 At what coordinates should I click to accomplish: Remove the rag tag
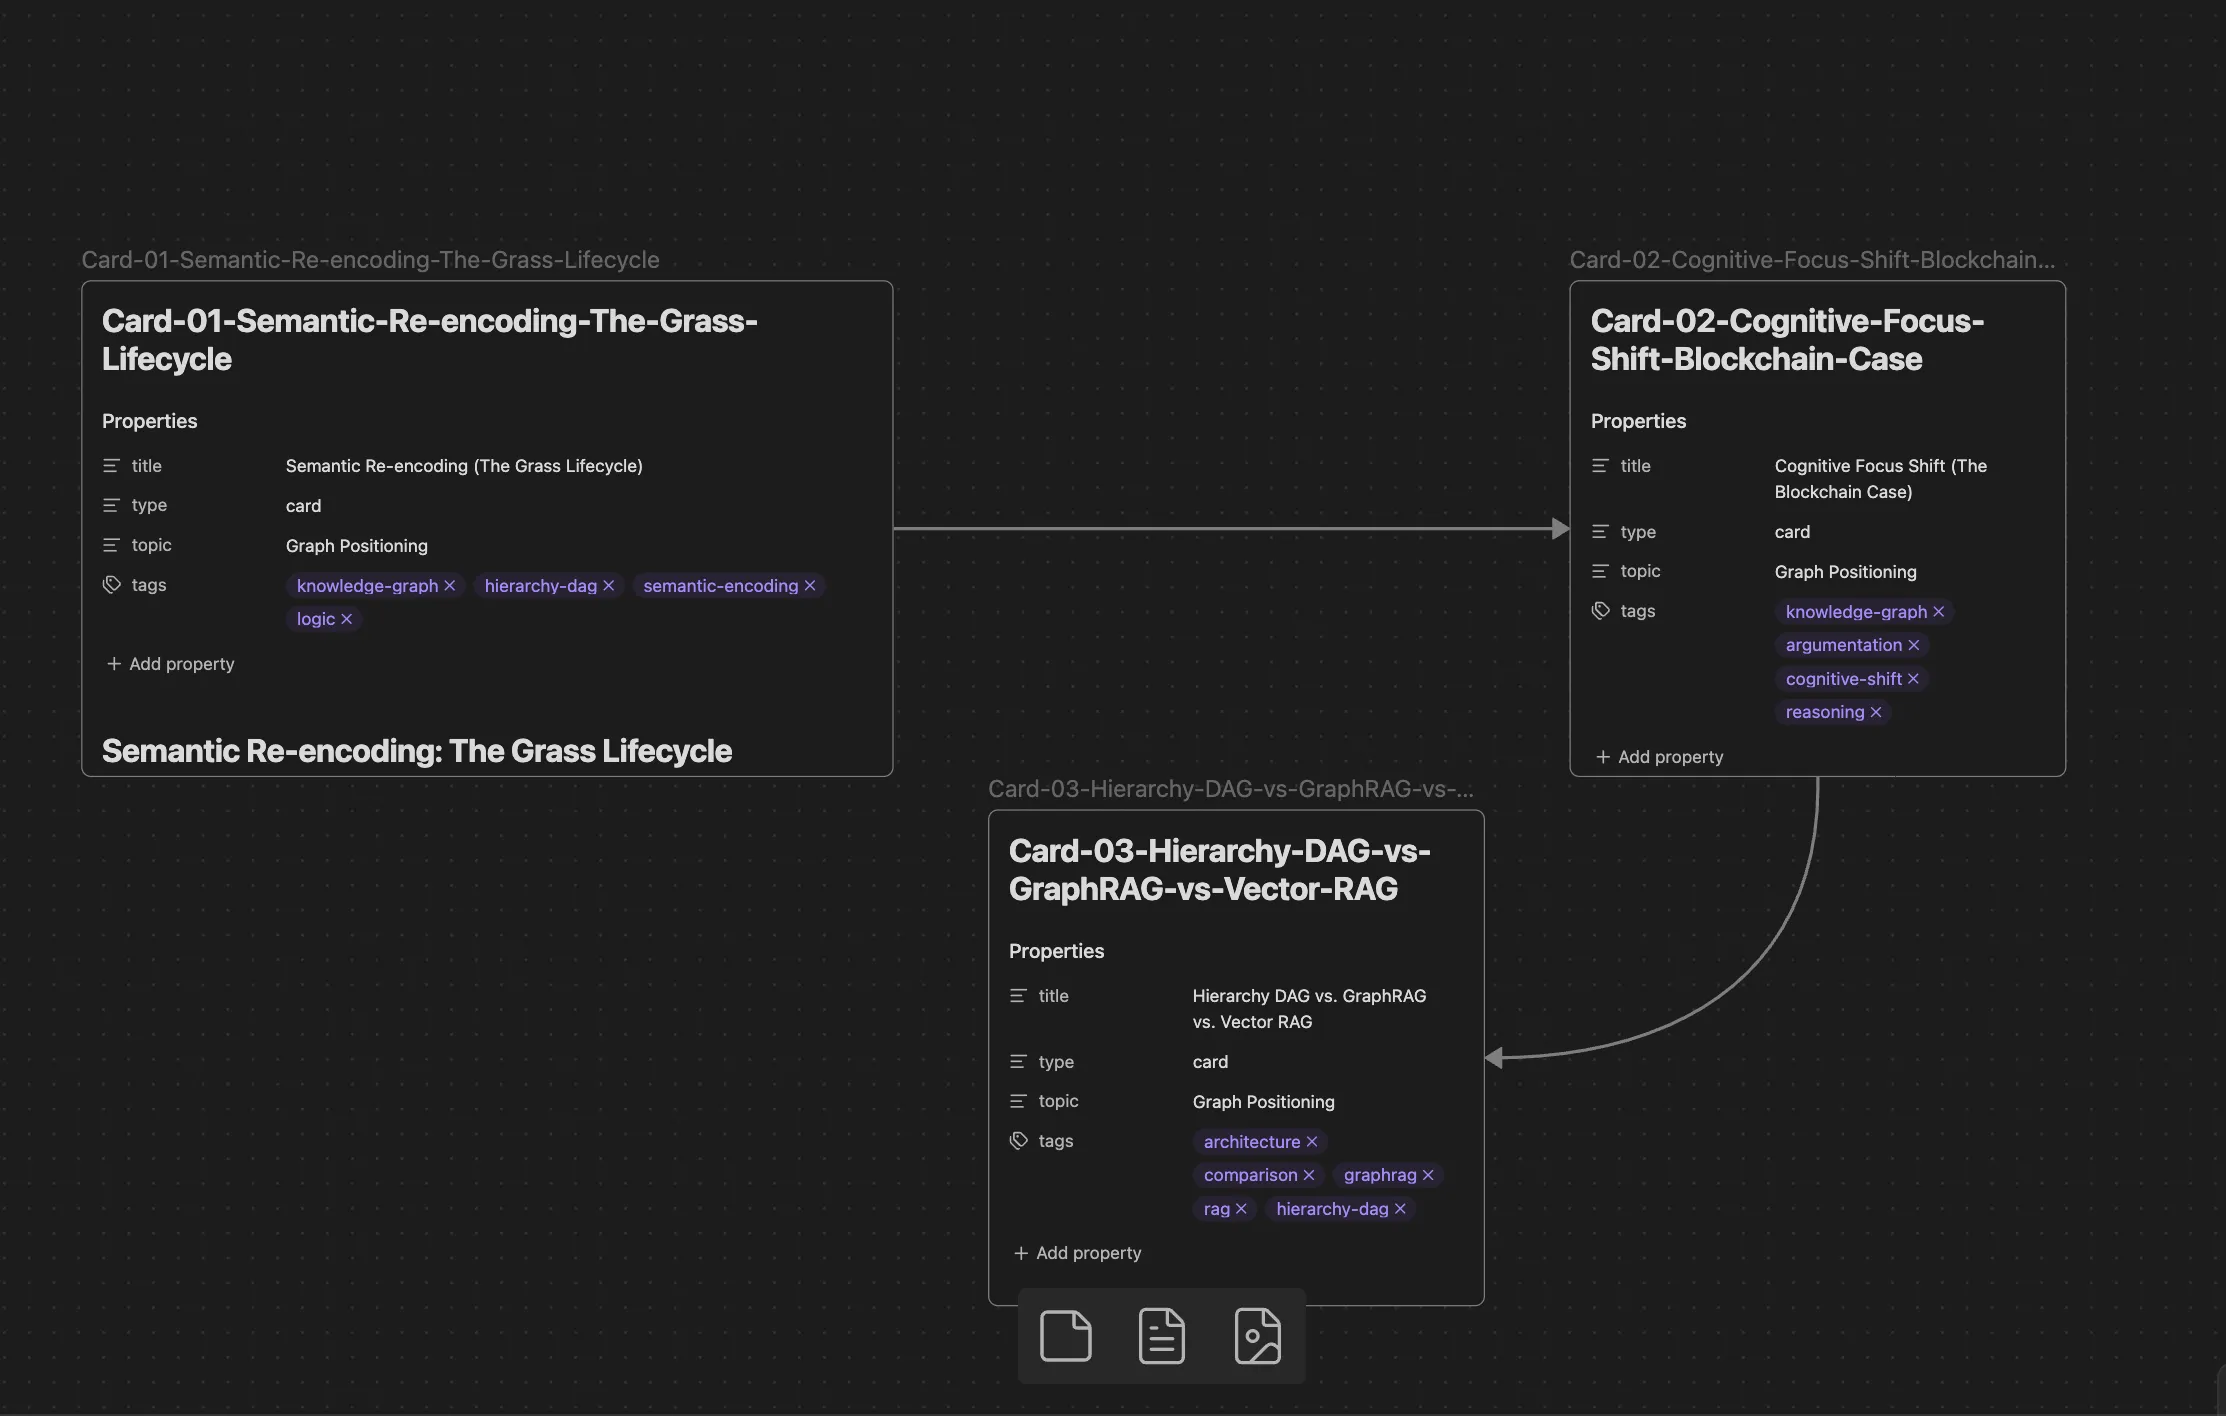[x=1241, y=1209]
